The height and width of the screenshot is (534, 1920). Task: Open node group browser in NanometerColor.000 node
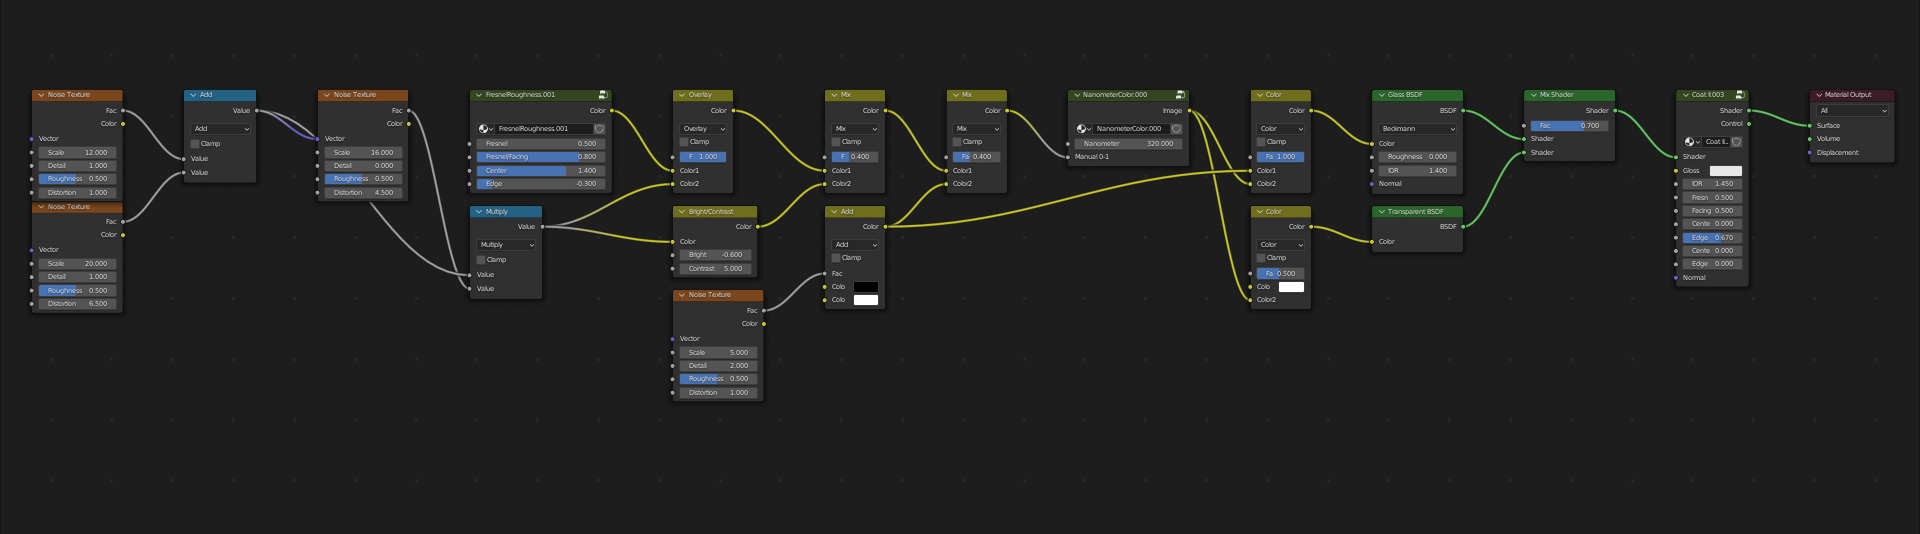[1083, 129]
